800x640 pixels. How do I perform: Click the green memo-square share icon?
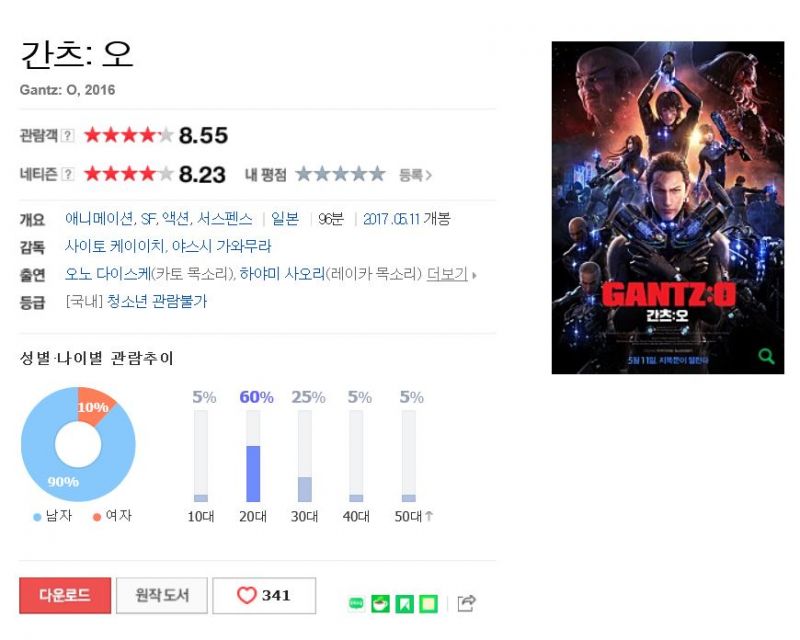[429, 604]
